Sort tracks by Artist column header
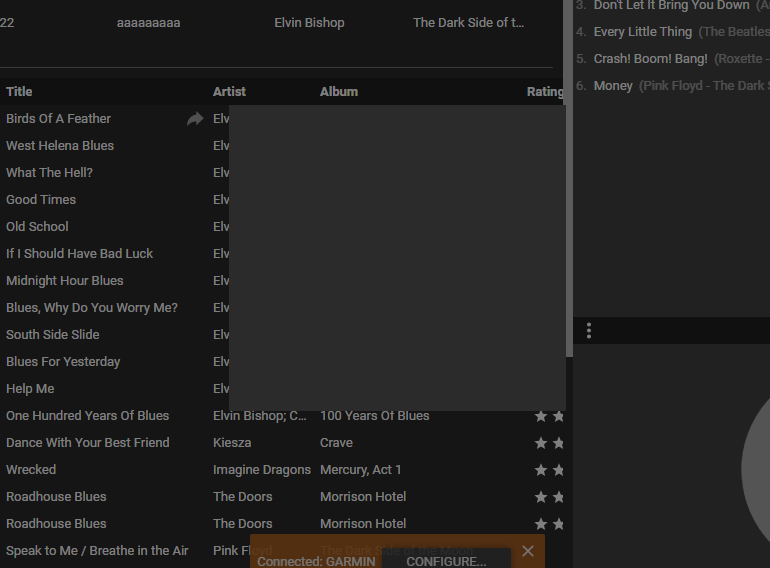Image resolution: width=770 pixels, height=568 pixels. tap(229, 92)
